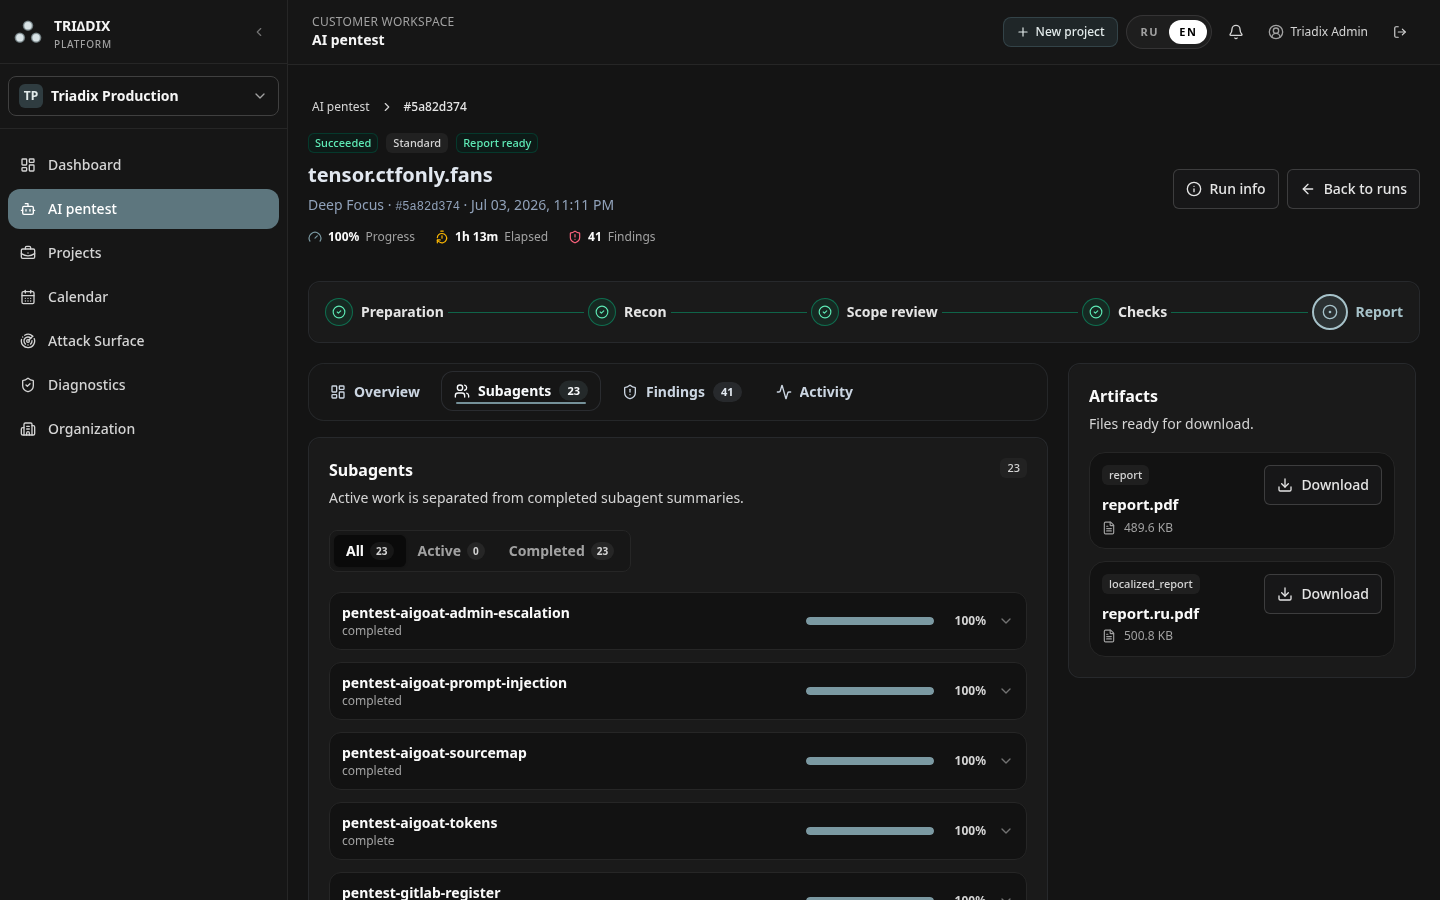This screenshot has width=1440, height=900.
Task: Click the progress gauge icon
Action: (315, 237)
